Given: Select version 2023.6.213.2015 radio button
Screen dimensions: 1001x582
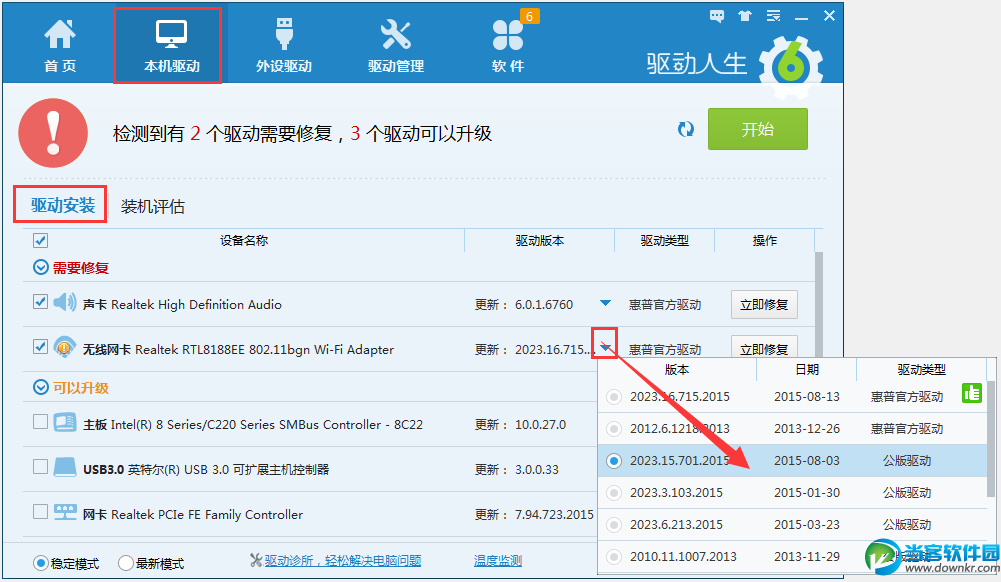Looking at the screenshot, I should (614, 525).
